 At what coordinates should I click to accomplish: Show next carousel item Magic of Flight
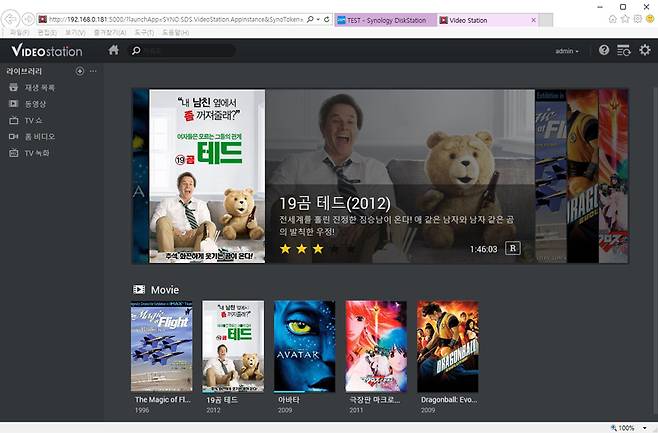click(551, 176)
